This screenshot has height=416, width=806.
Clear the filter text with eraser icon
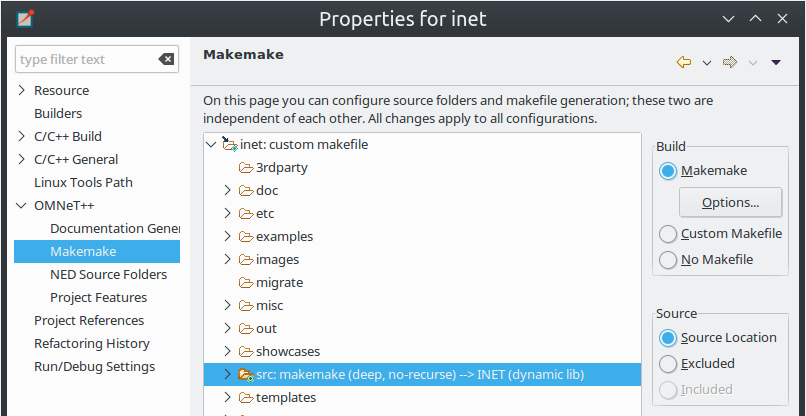pyautogui.click(x=166, y=59)
